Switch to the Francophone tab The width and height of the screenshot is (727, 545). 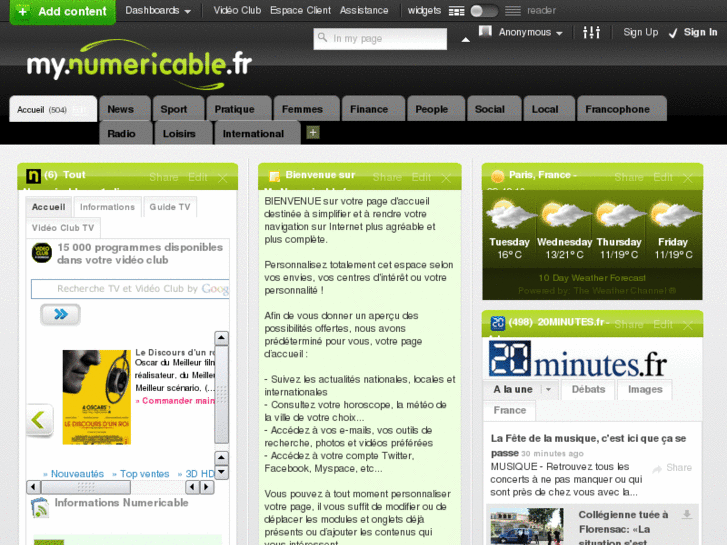tap(622, 109)
